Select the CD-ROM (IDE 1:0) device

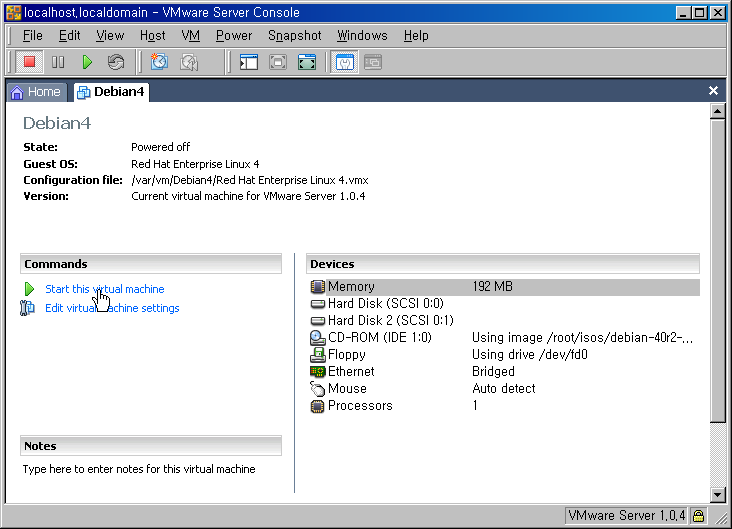pos(379,338)
